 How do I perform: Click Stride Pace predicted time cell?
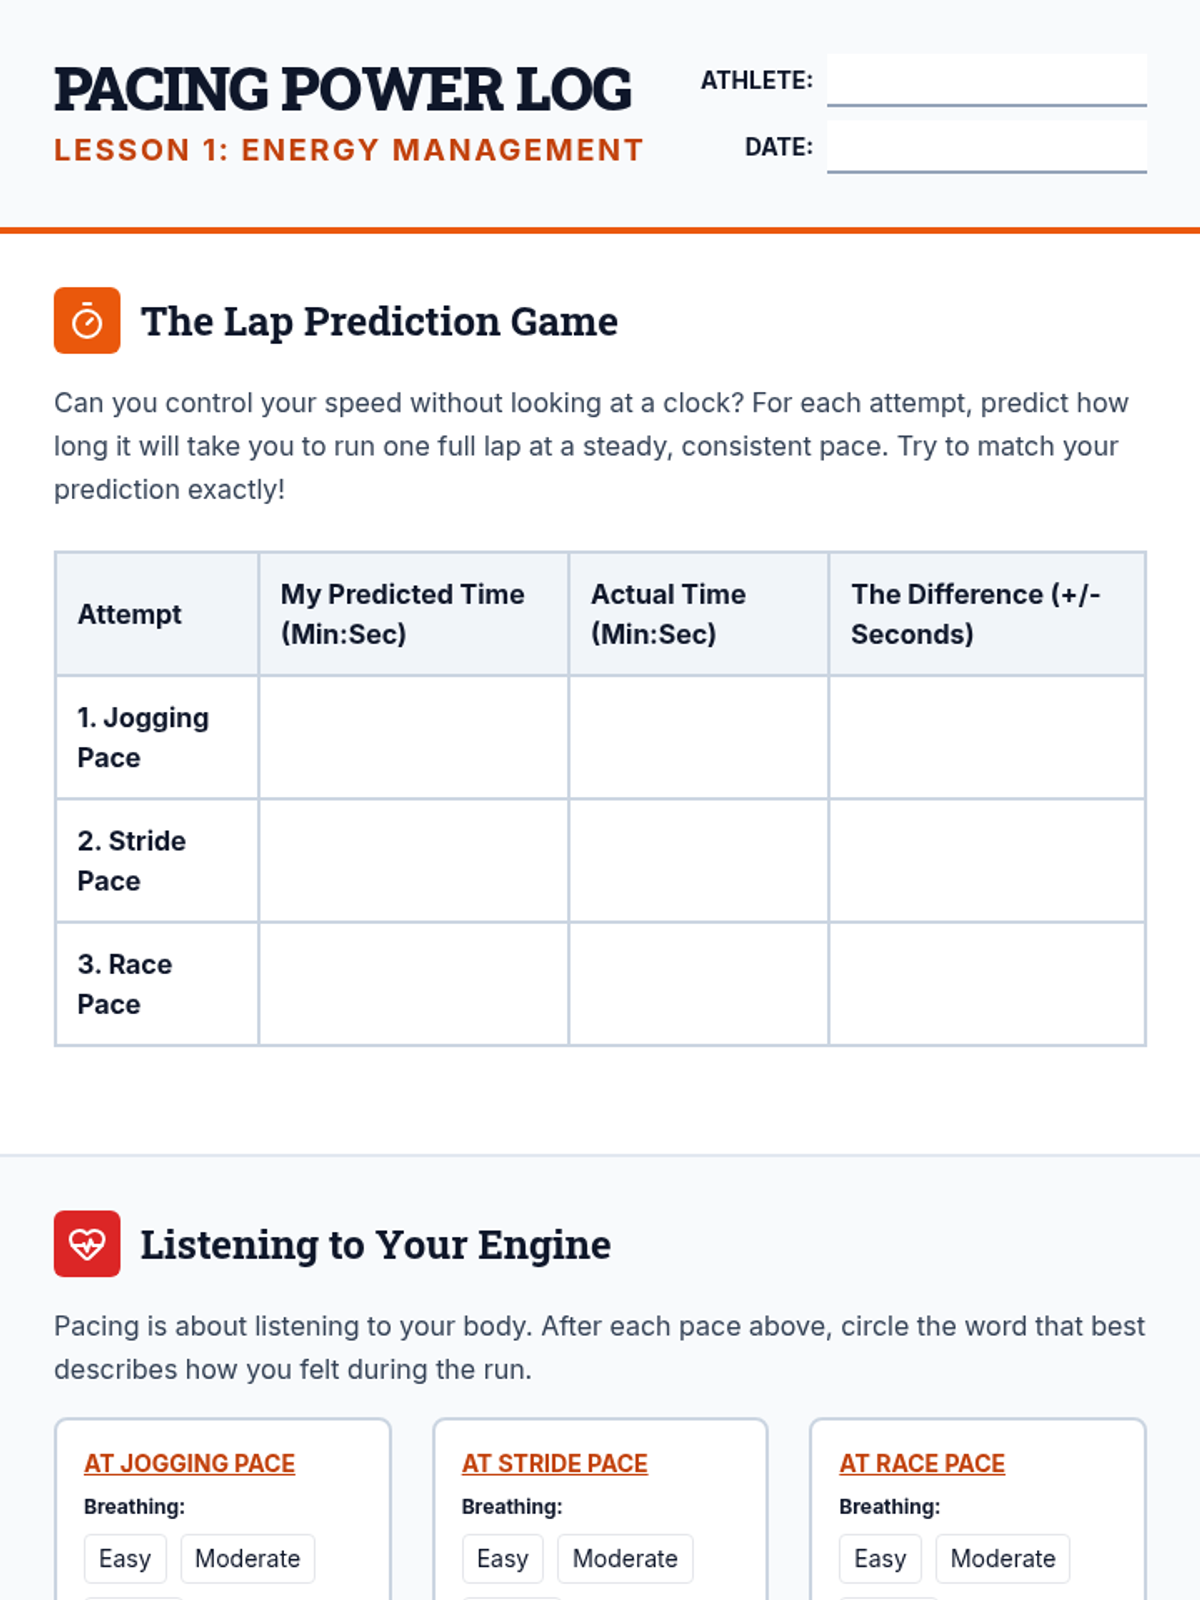point(413,860)
